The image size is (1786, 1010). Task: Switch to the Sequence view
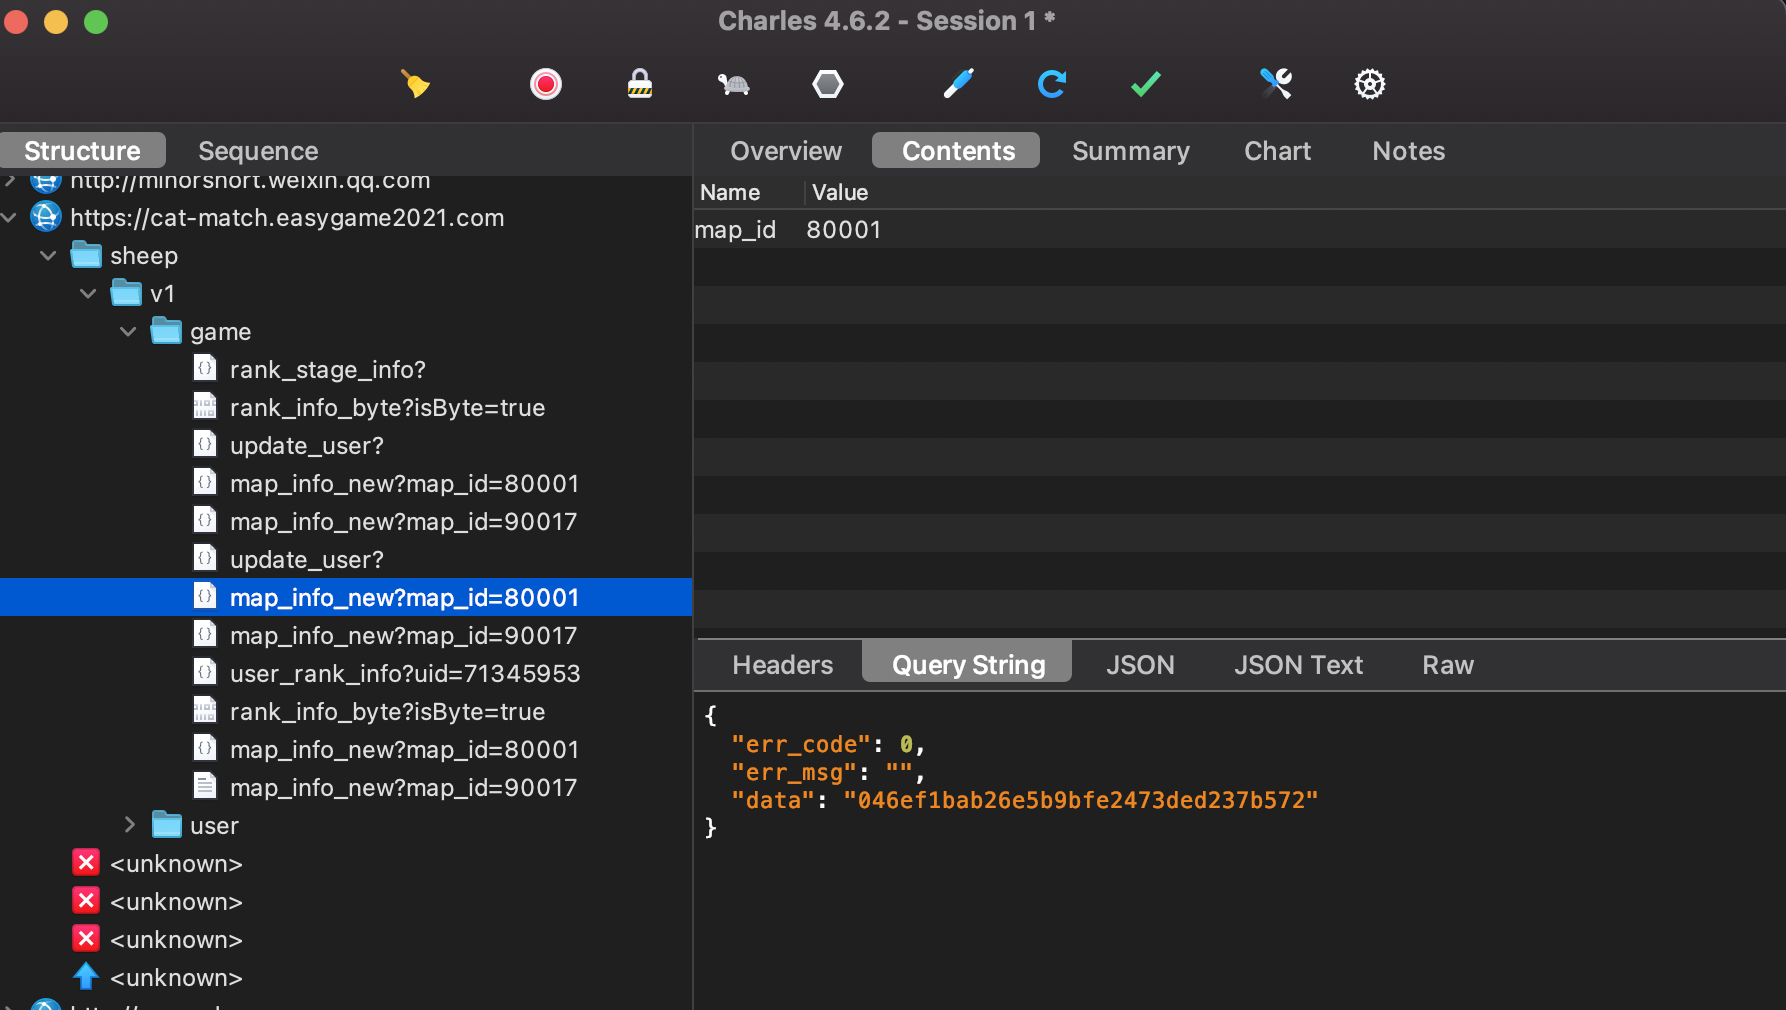pyautogui.click(x=258, y=150)
